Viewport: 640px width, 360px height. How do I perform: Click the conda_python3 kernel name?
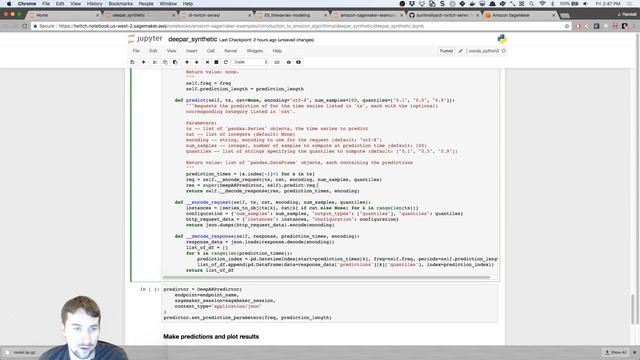click(x=483, y=51)
